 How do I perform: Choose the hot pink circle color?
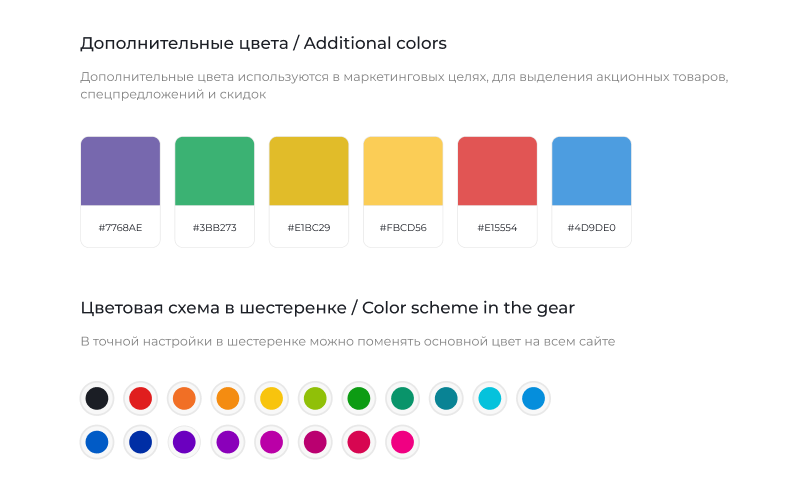pyautogui.click(x=402, y=442)
